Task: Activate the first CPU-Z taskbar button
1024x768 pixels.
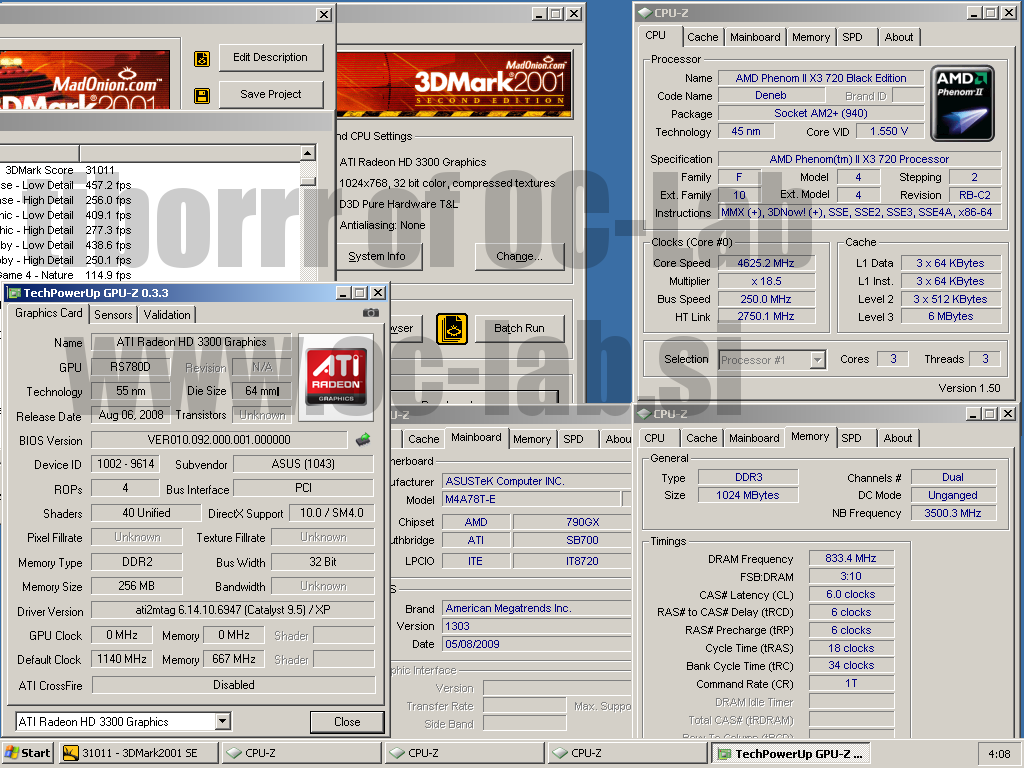Action: point(301,753)
